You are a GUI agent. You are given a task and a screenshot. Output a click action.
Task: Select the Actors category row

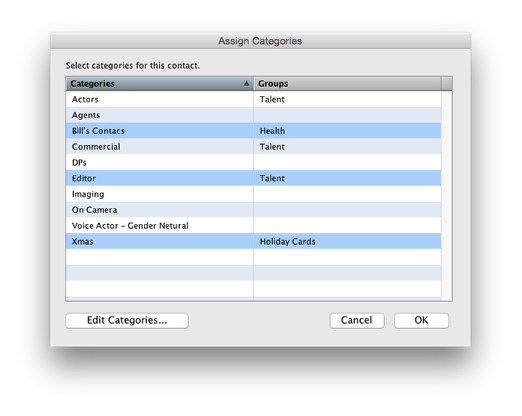253,99
